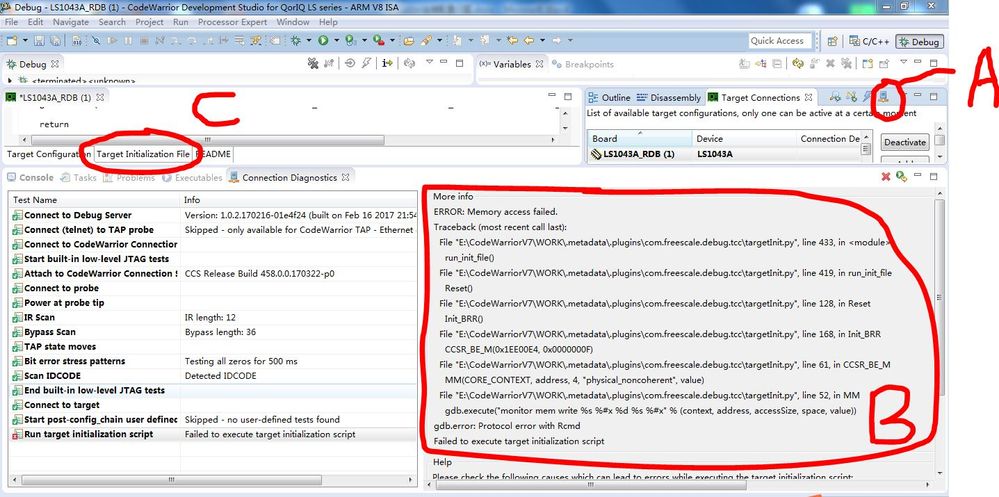Click the Resume execution icon

(112, 40)
